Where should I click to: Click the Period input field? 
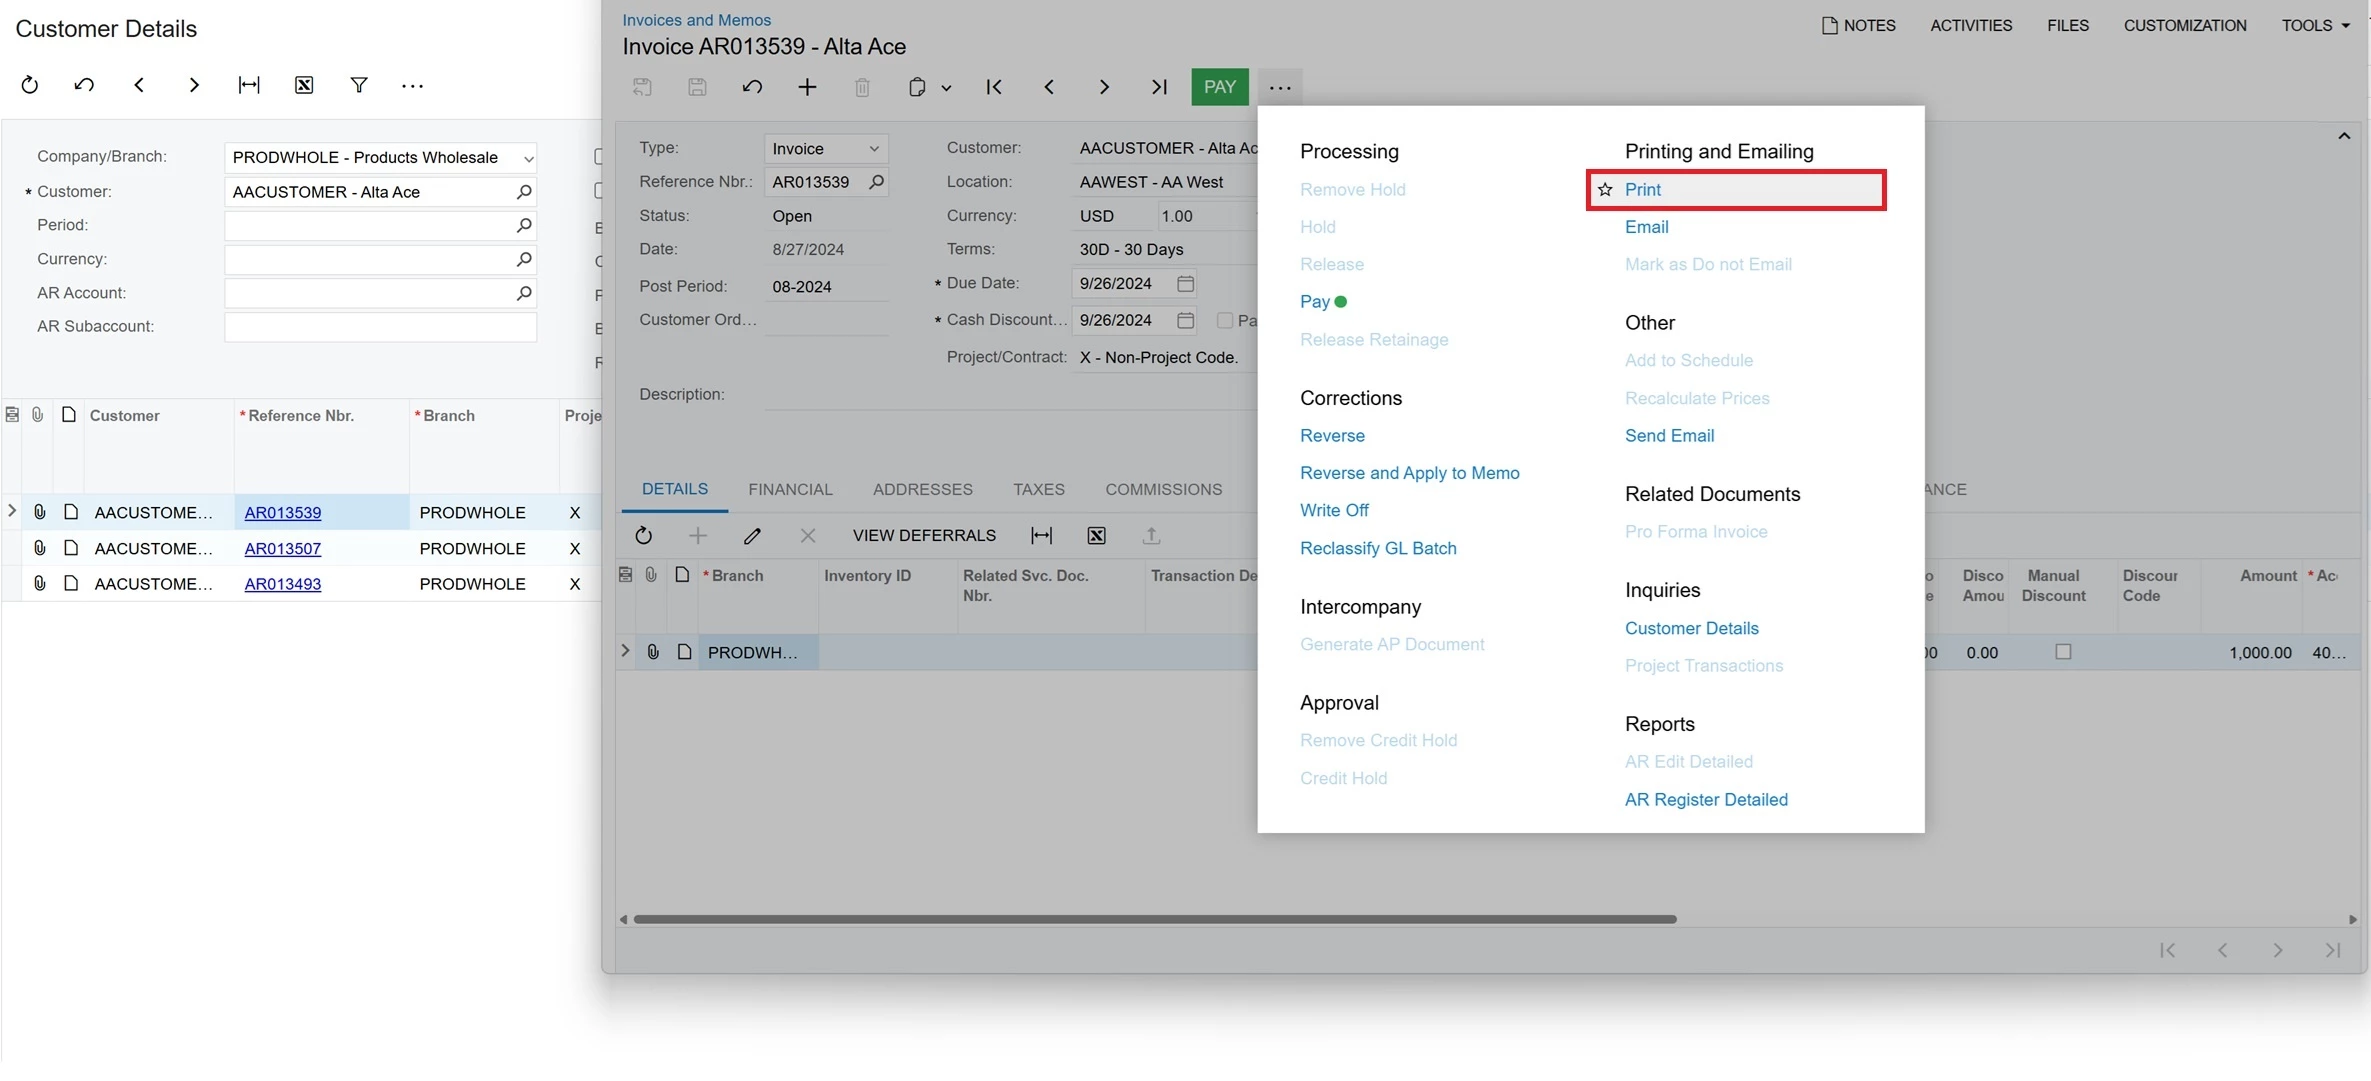pyautogui.click(x=368, y=225)
